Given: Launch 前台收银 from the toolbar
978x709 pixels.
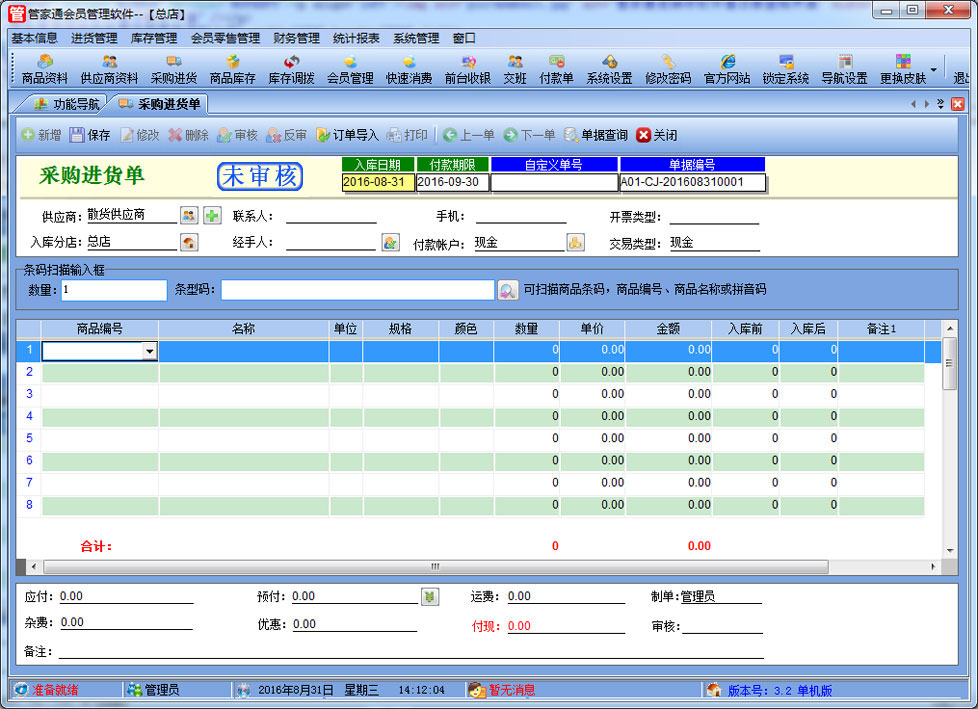Looking at the screenshot, I should click(467, 69).
